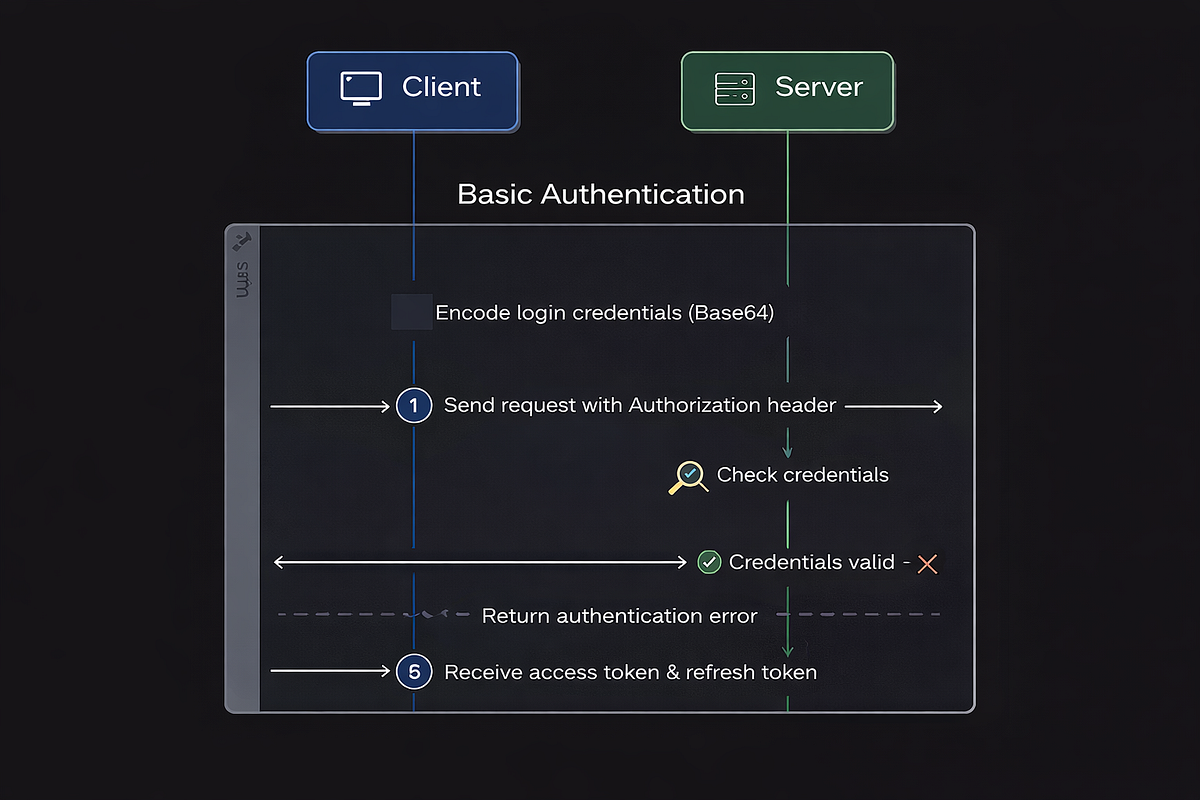
Task: Click the server rack icon in the Server box
Action: click(735, 88)
